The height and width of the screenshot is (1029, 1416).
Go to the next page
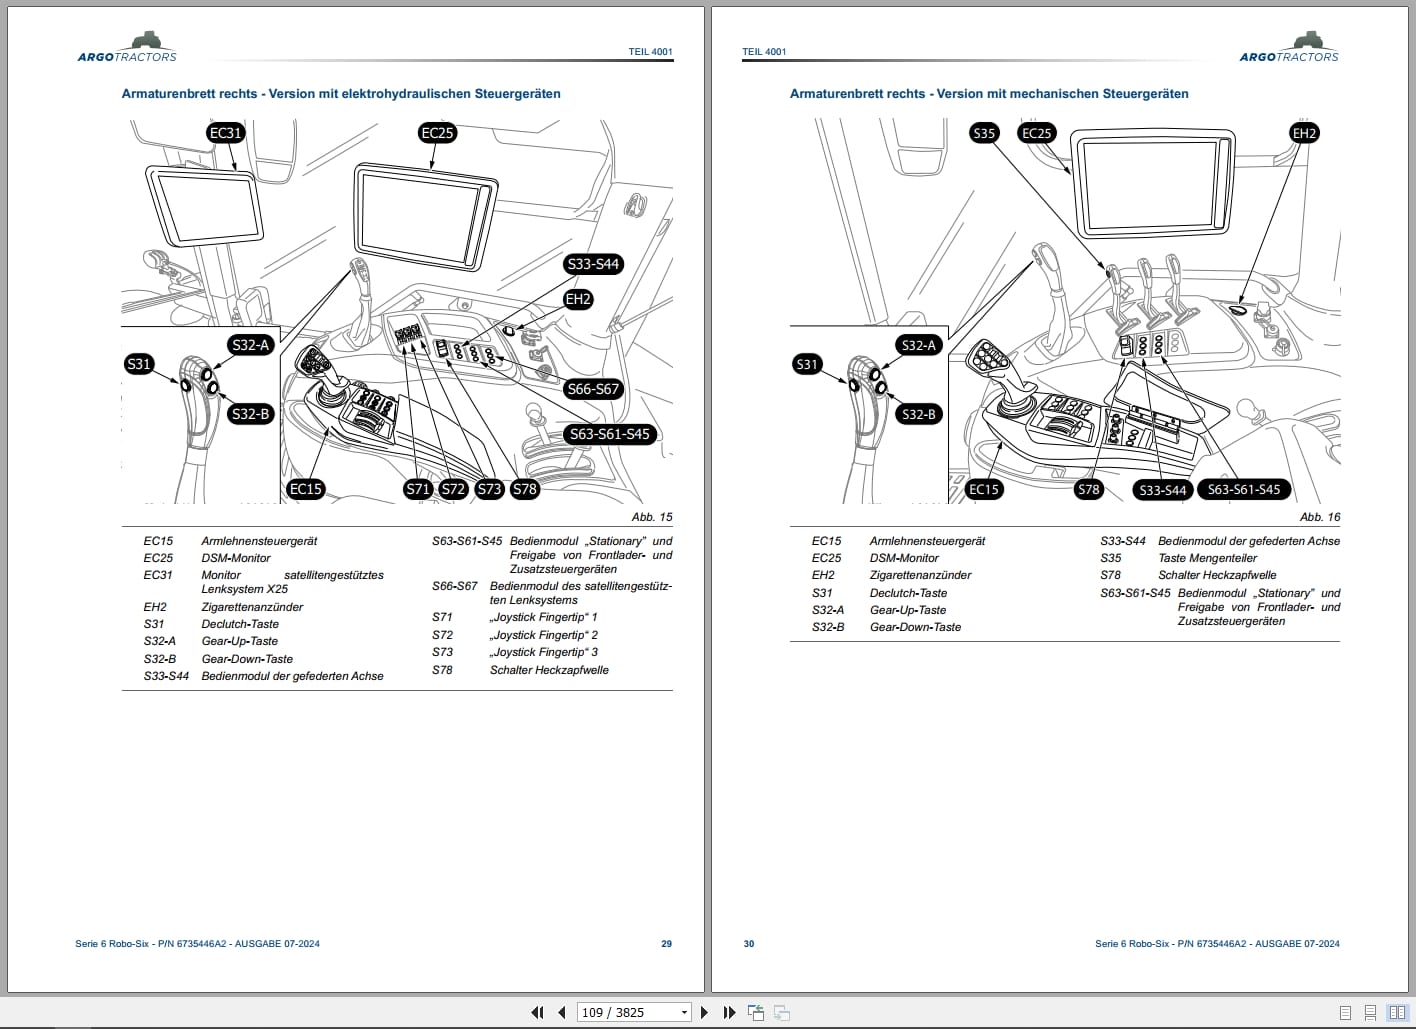coord(705,1012)
